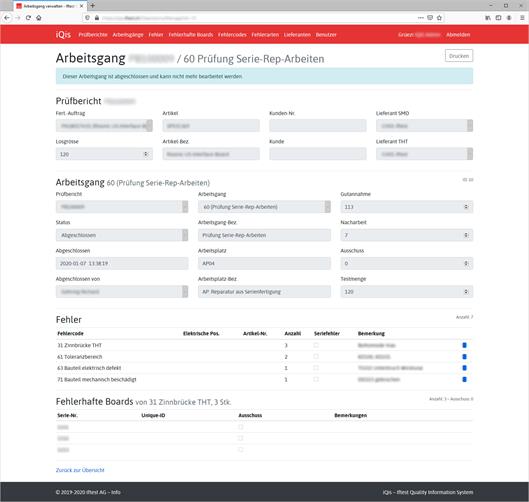Close the Arbeitsgang verwalten browser tab
The image size is (529, 502).
point(81,6)
